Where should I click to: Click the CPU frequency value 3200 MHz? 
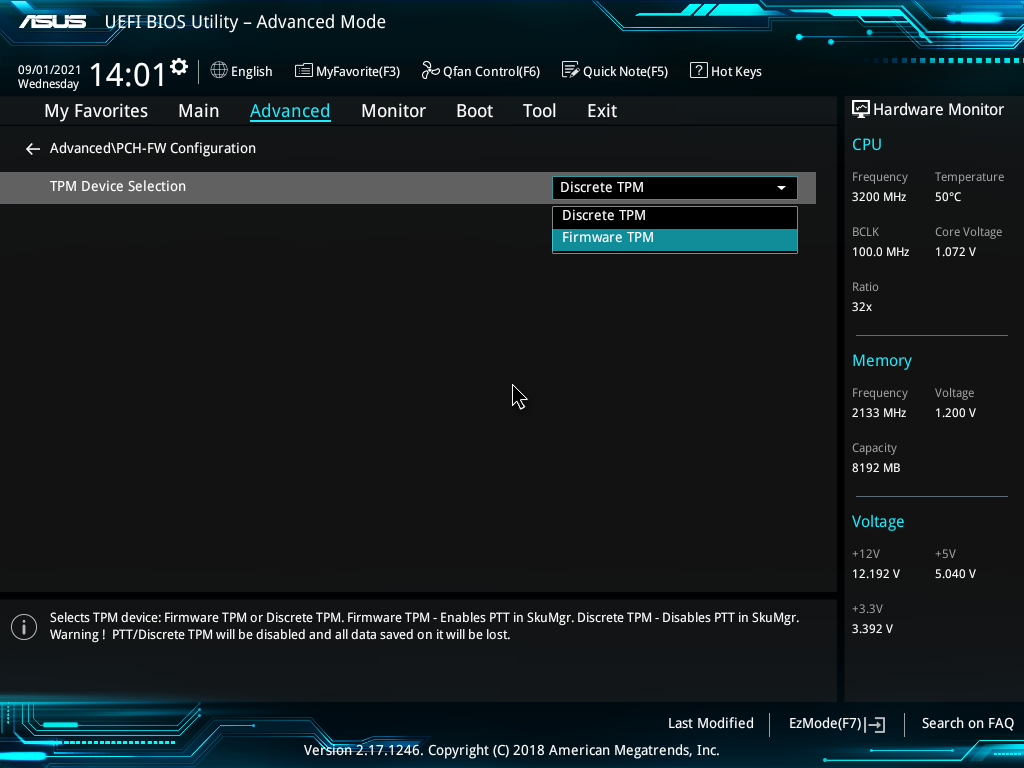(878, 197)
